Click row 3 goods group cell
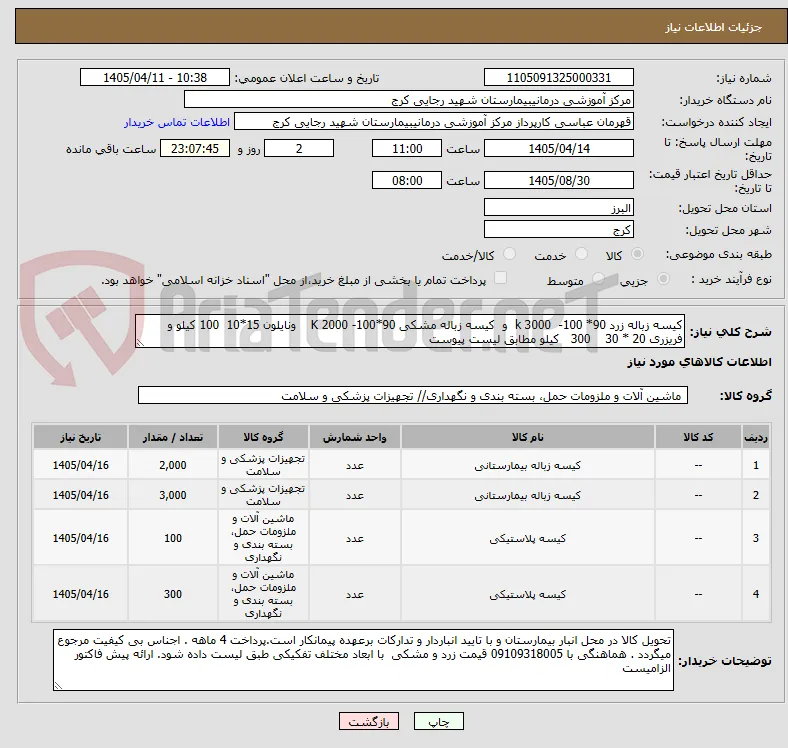Screen dimensions: 788x748 click(x=263, y=538)
